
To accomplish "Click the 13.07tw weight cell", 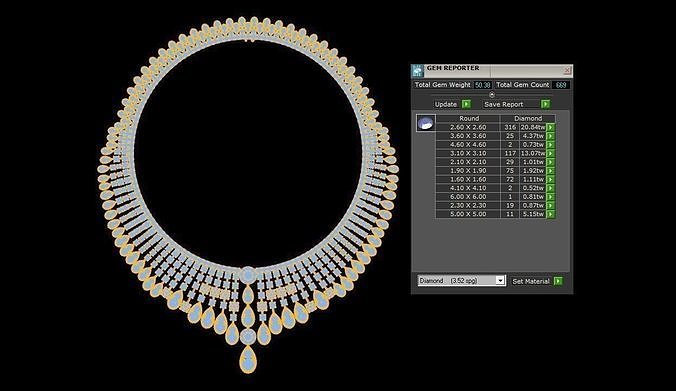I will click(x=533, y=153).
